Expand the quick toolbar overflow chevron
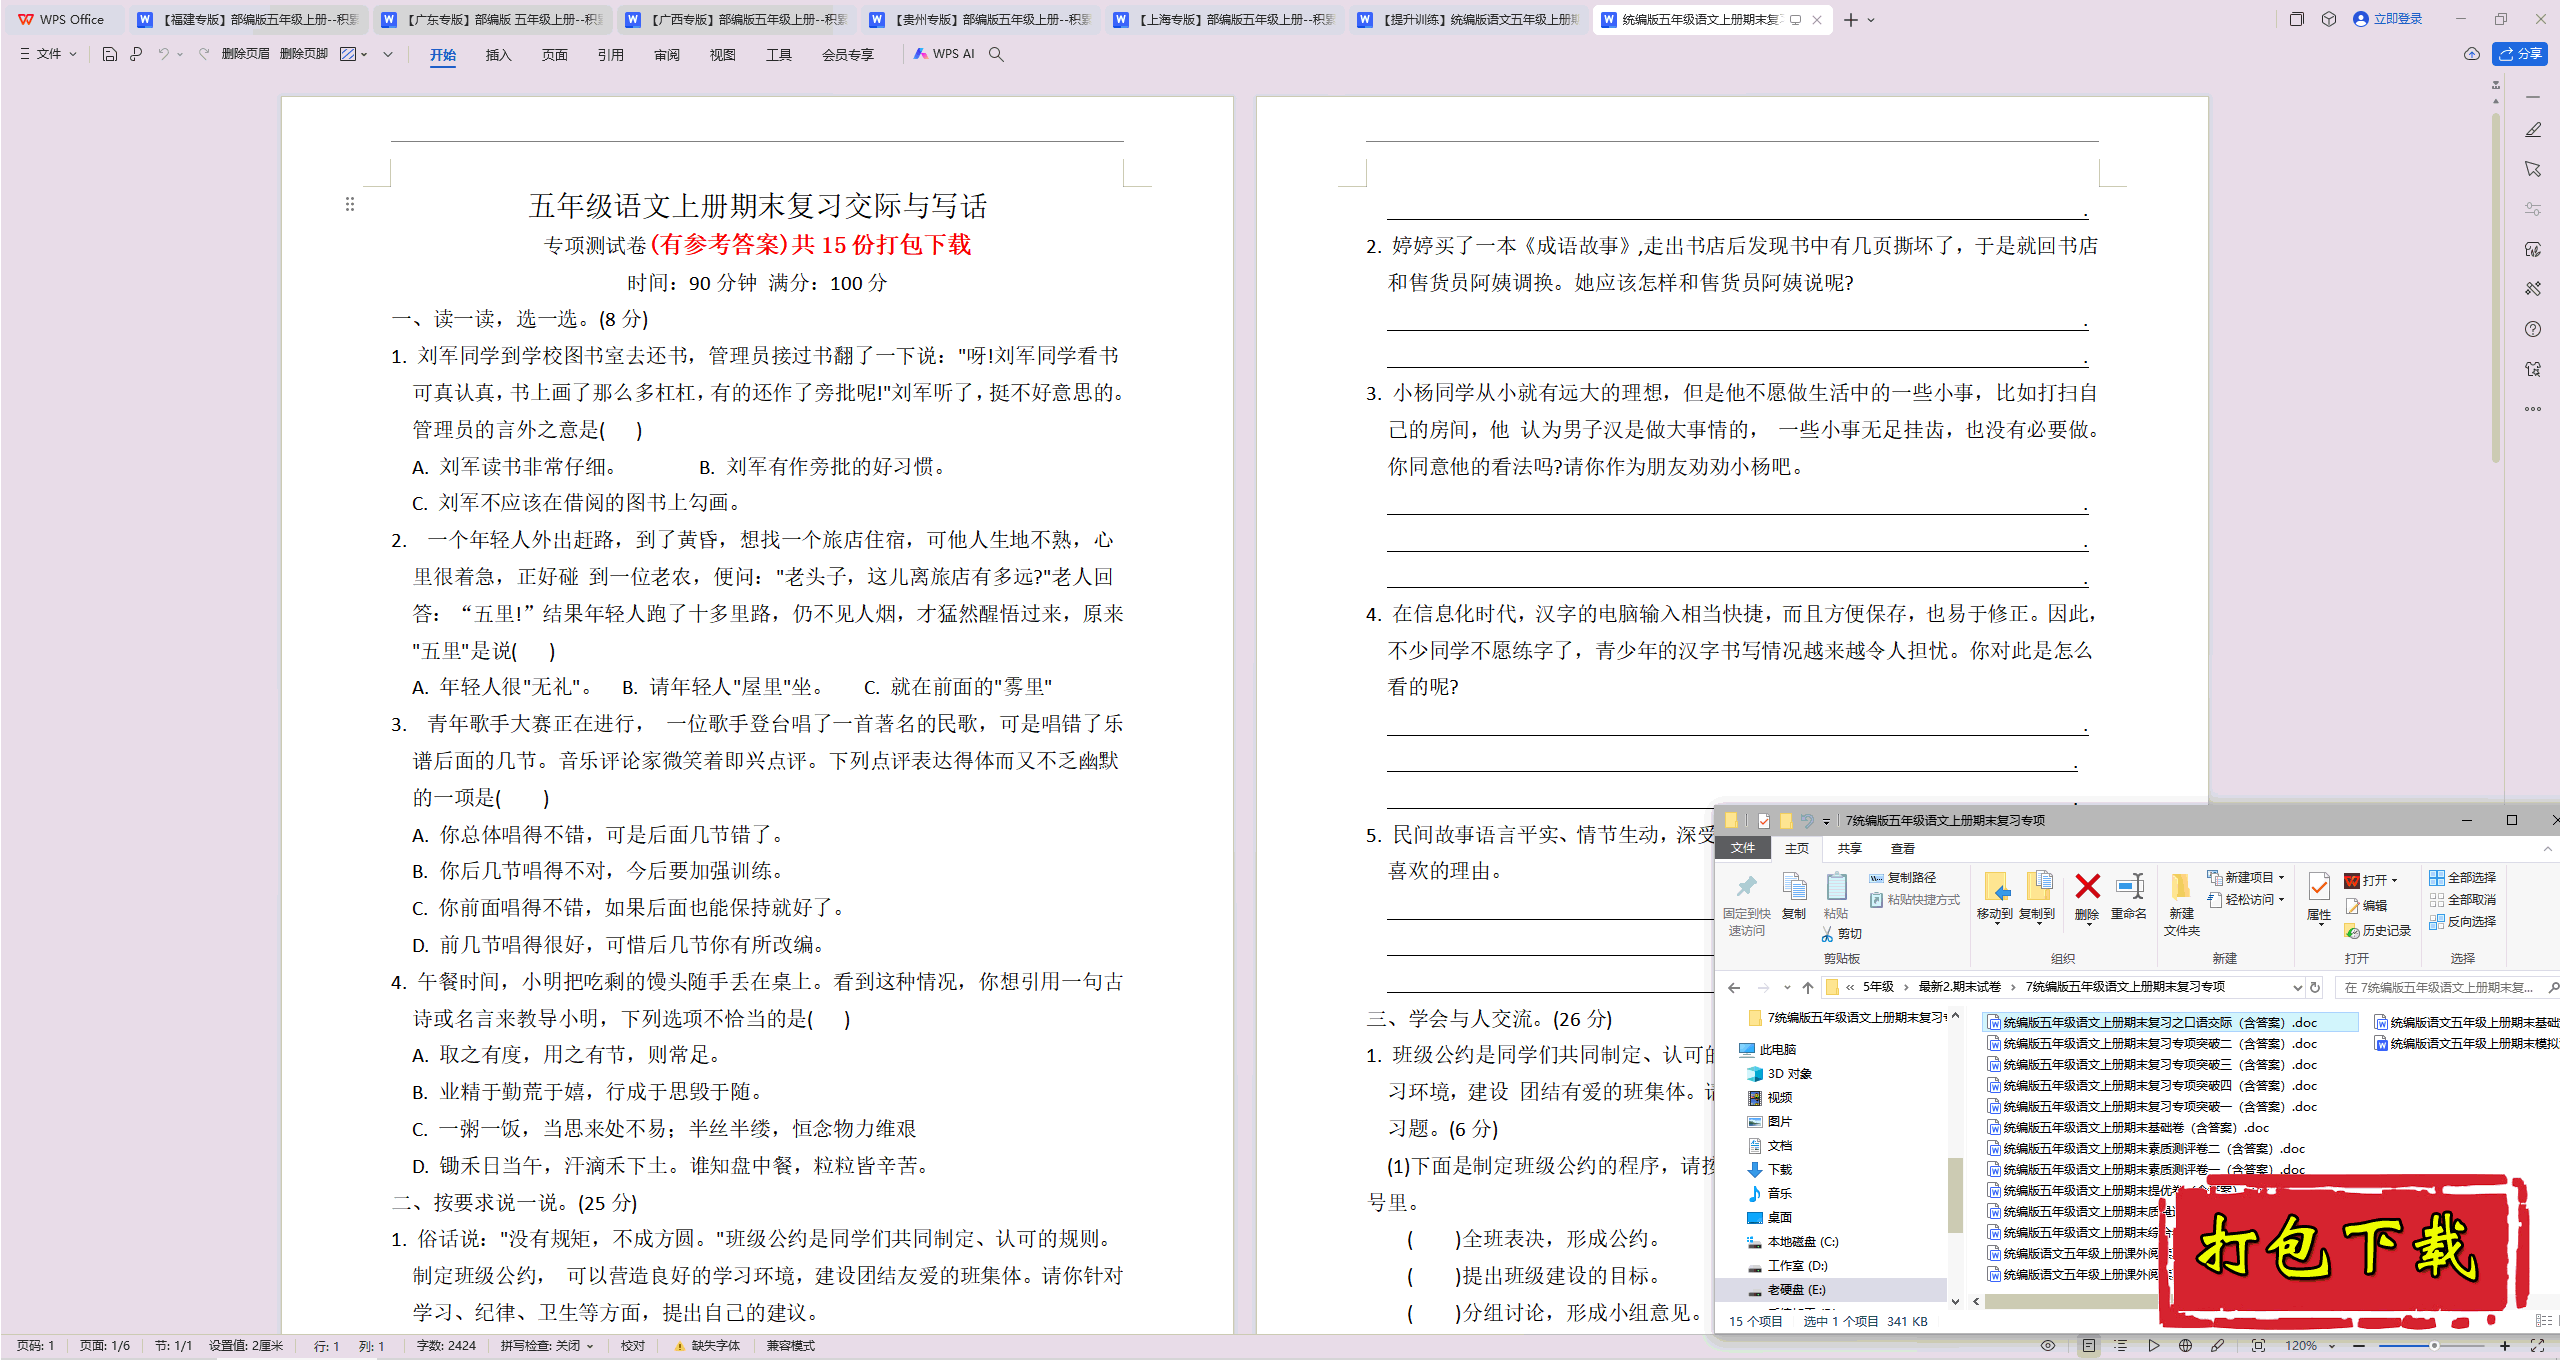 click(388, 54)
